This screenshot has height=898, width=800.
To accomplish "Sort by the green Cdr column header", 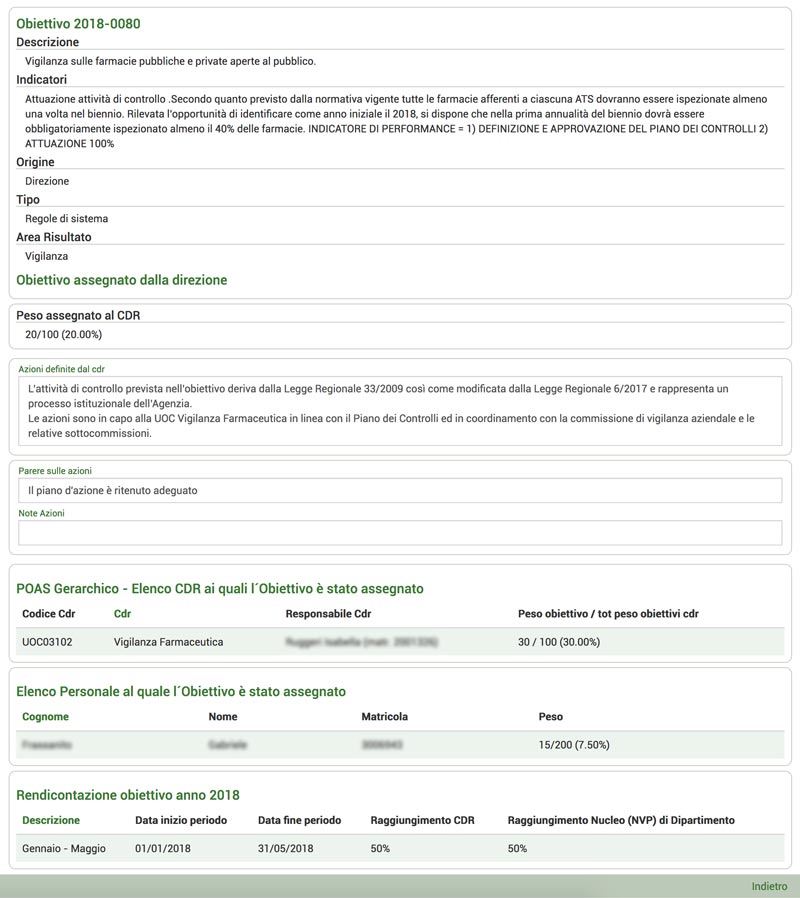I will pos(122,613).
